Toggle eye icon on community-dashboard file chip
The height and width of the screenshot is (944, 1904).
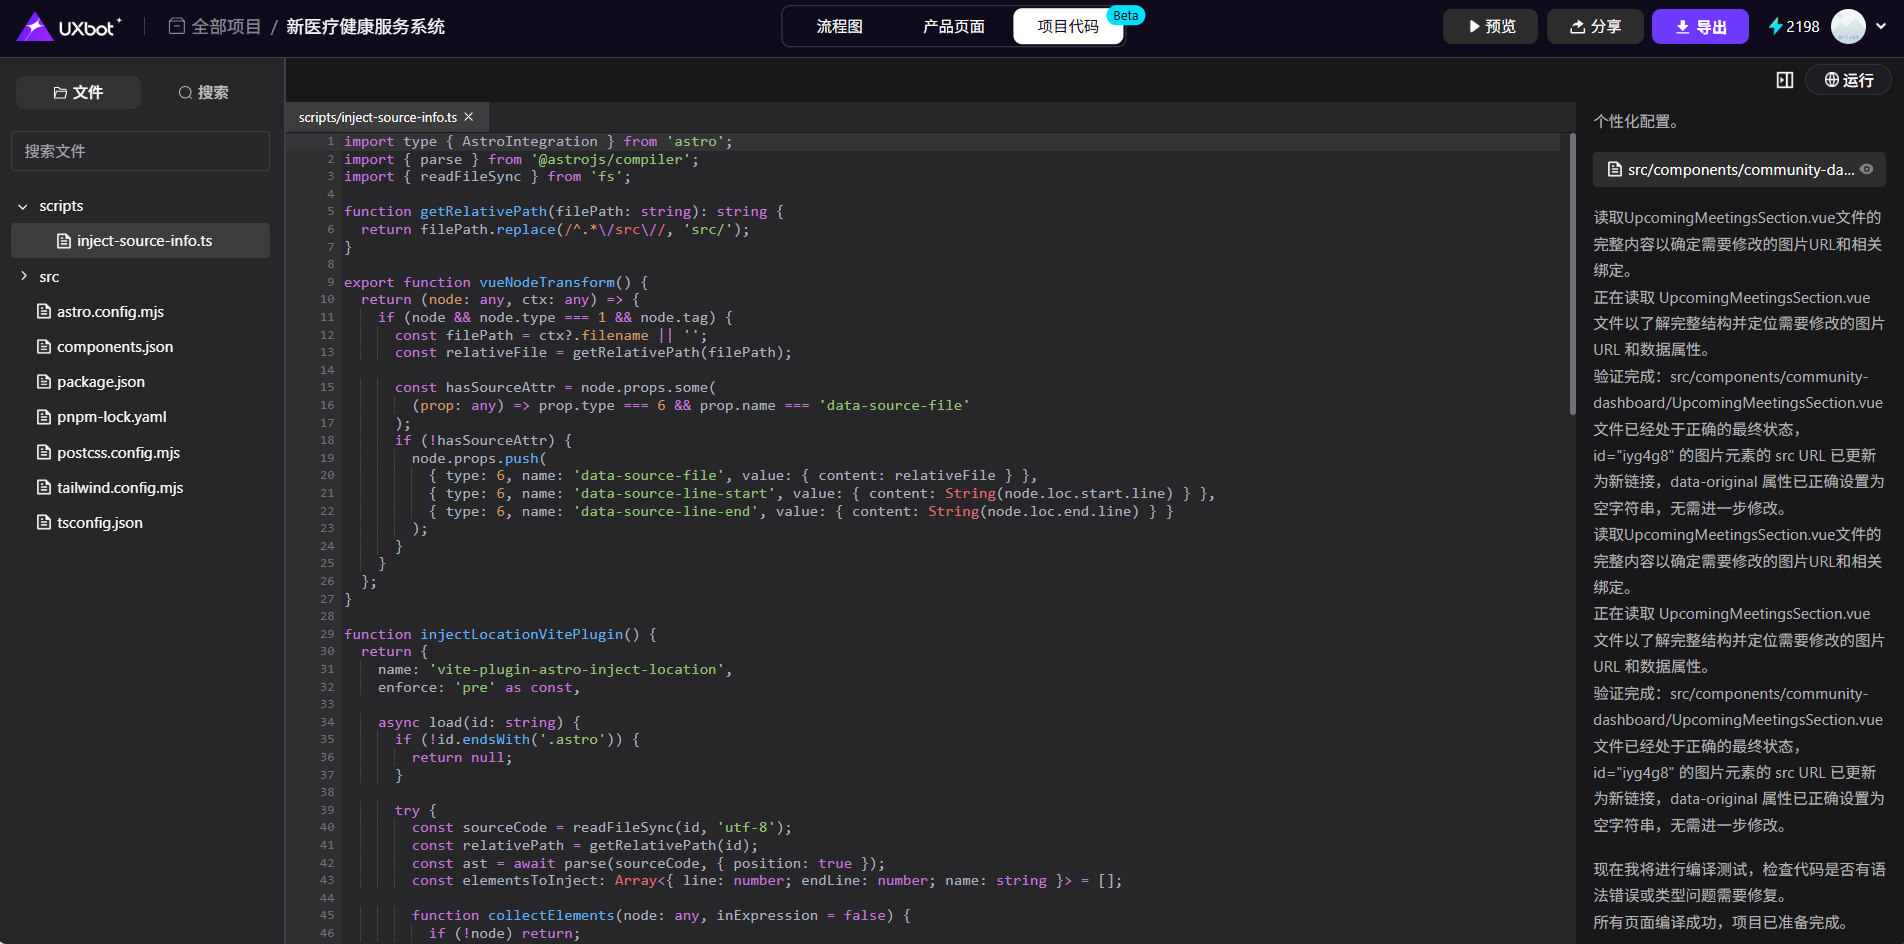[1866, 170]
